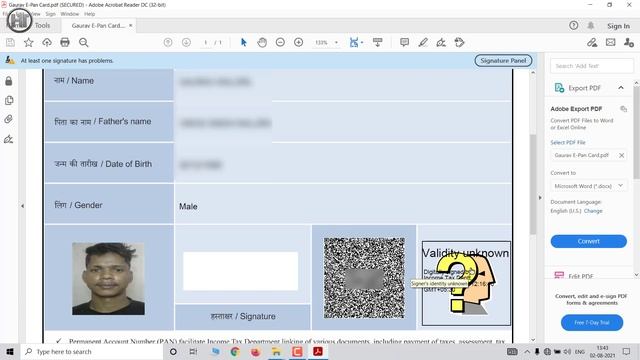The image size is (640, 360).
Task: Click the QR code on the card
Action: pos(364,278)
